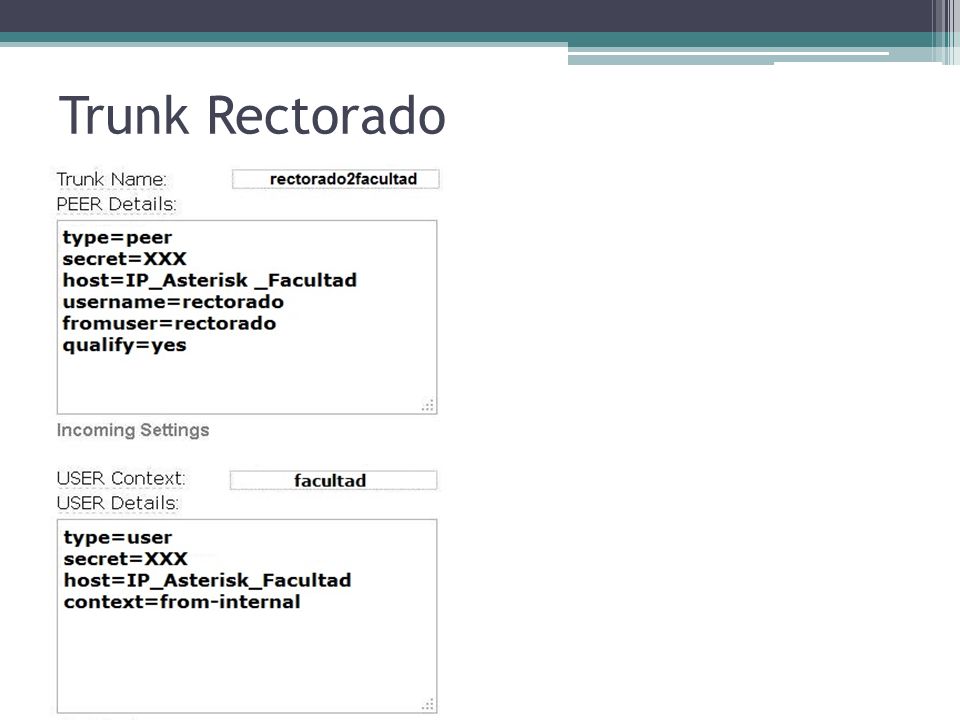This screenshot has width=960, height=720.
Task: Click the 'secret=XXX' line in PEER Details
Action: (x=124, y=258)
